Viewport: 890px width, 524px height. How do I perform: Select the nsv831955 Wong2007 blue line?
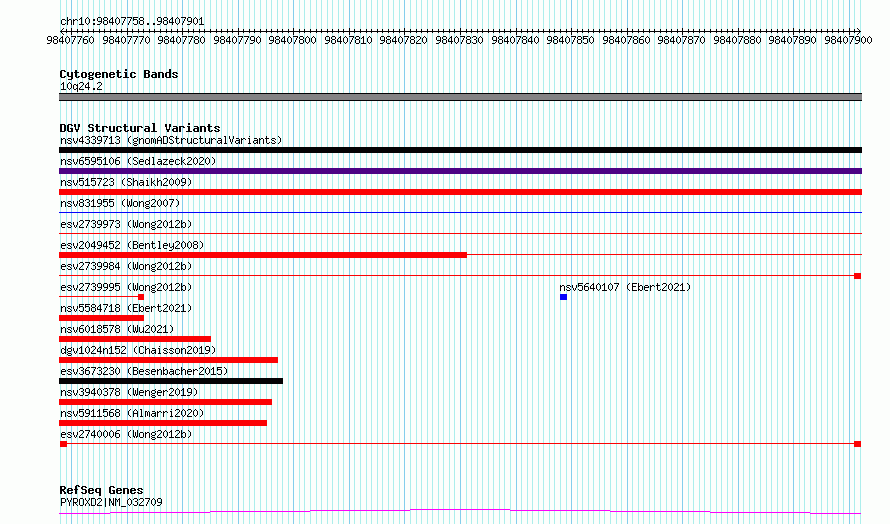(460, 212)
